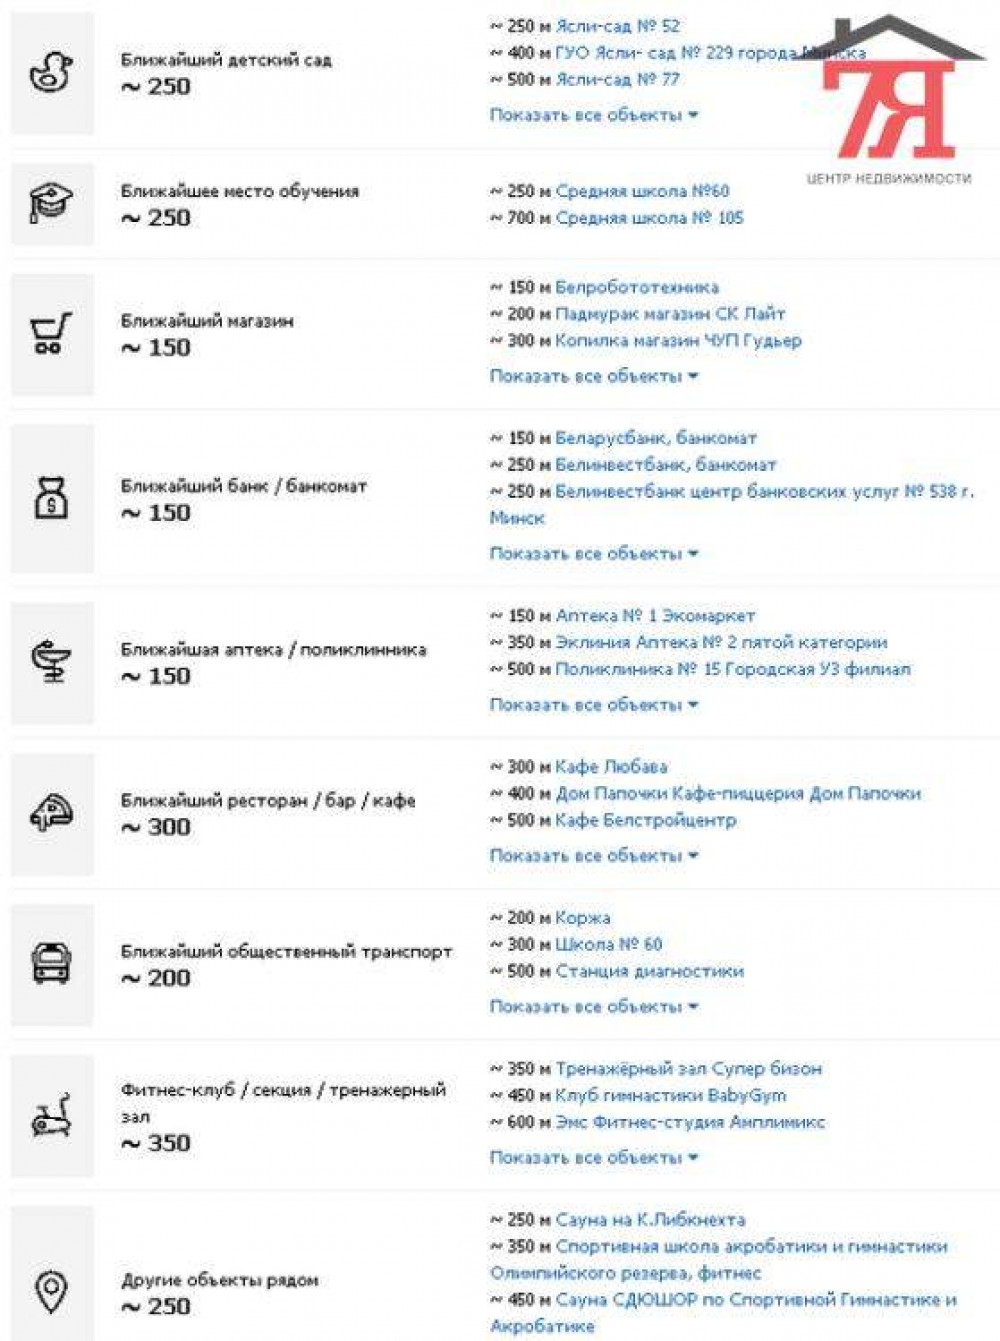Expand all public transport stops list
Image resolution: width=1000 pixels, height=1341 pixels.
tap(593, 1006)
